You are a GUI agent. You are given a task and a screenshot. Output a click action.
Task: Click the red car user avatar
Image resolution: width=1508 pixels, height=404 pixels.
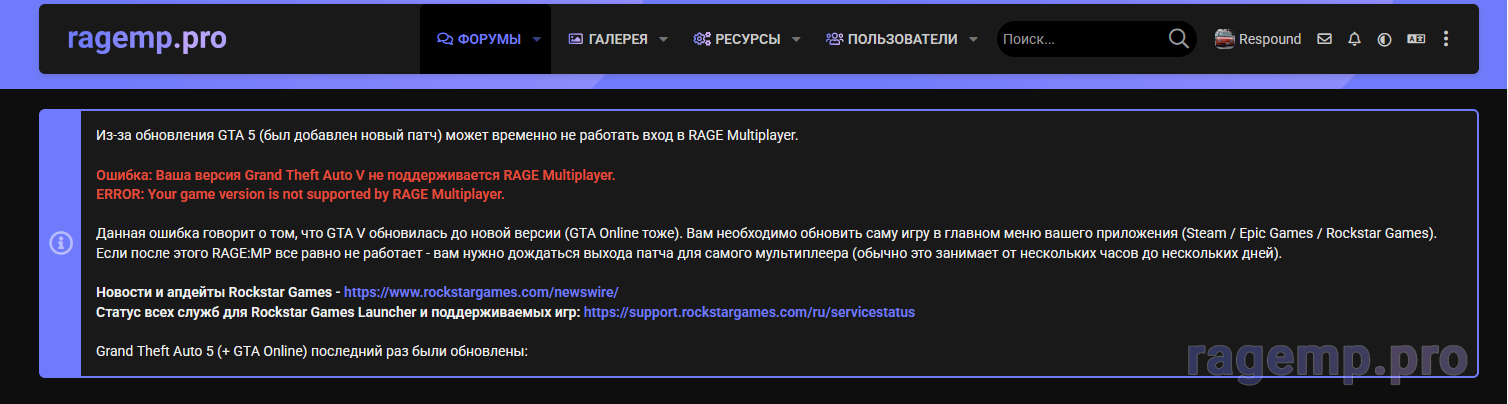(1224, 39)
